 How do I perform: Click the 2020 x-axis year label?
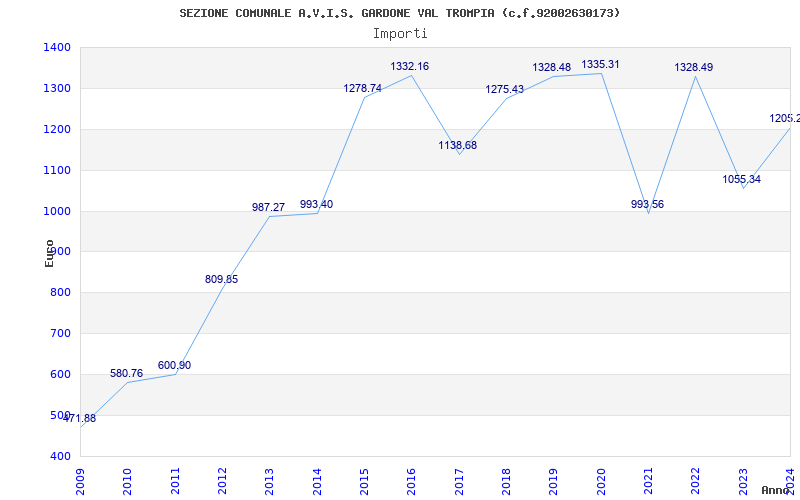(601, 482)
